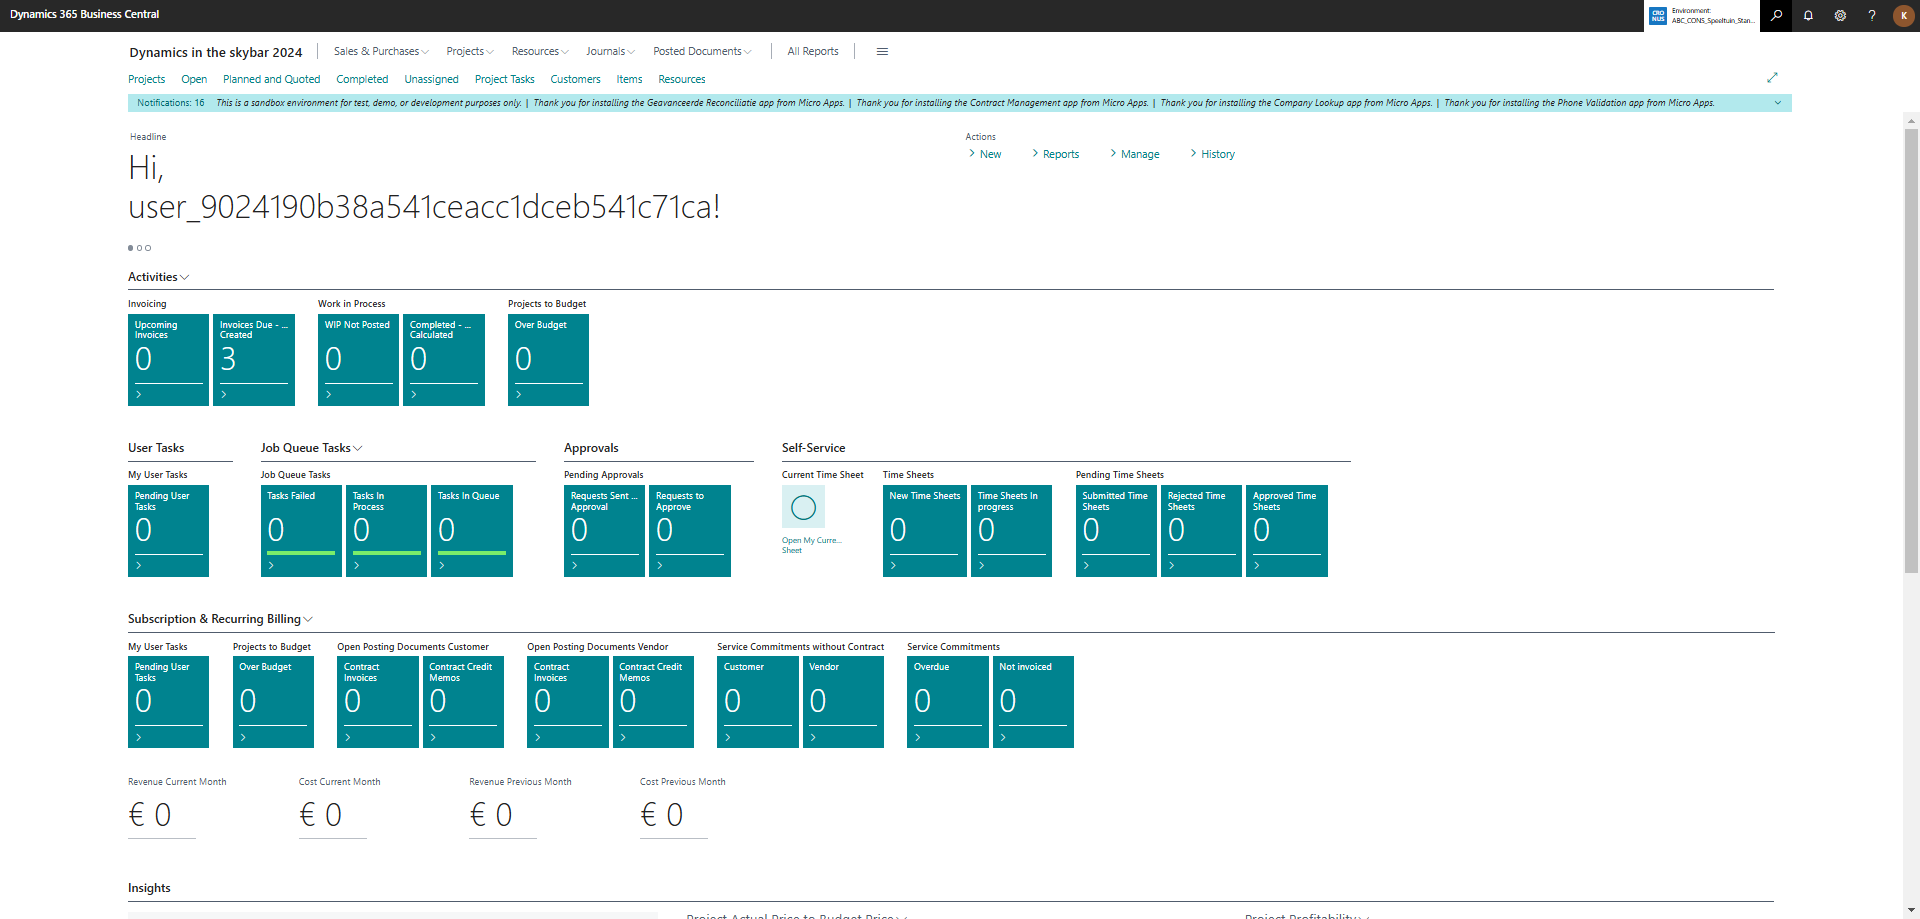Click the vertical page scrollbar

[x=1911, y=350]
